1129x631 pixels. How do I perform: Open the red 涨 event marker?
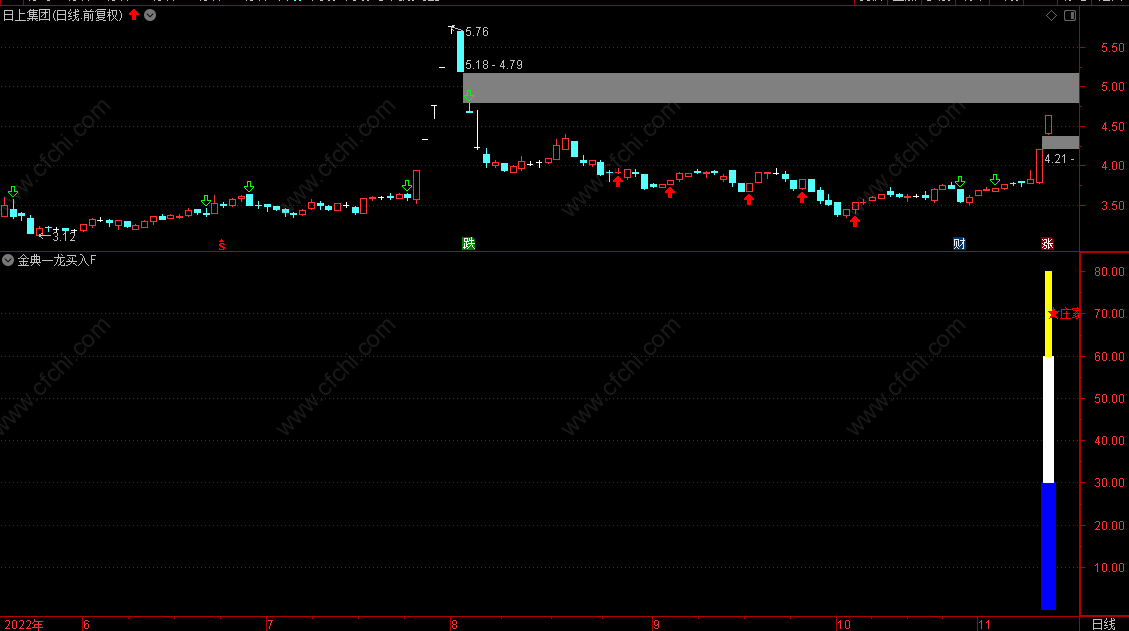pyautogui.click(x=1048, y=243)
